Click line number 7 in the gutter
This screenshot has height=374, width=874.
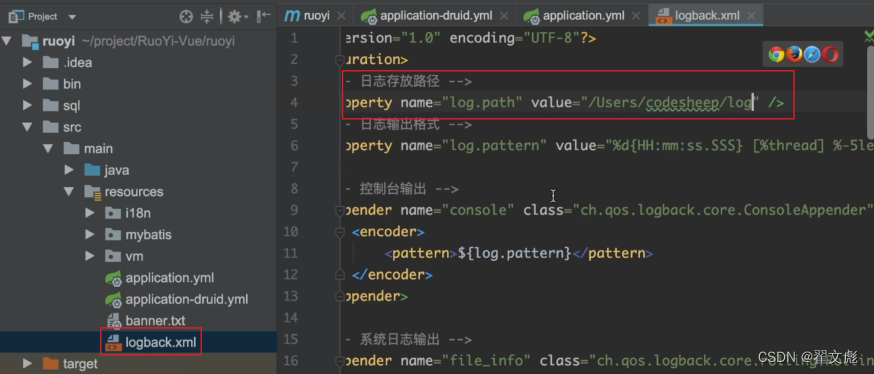[294, 167]
